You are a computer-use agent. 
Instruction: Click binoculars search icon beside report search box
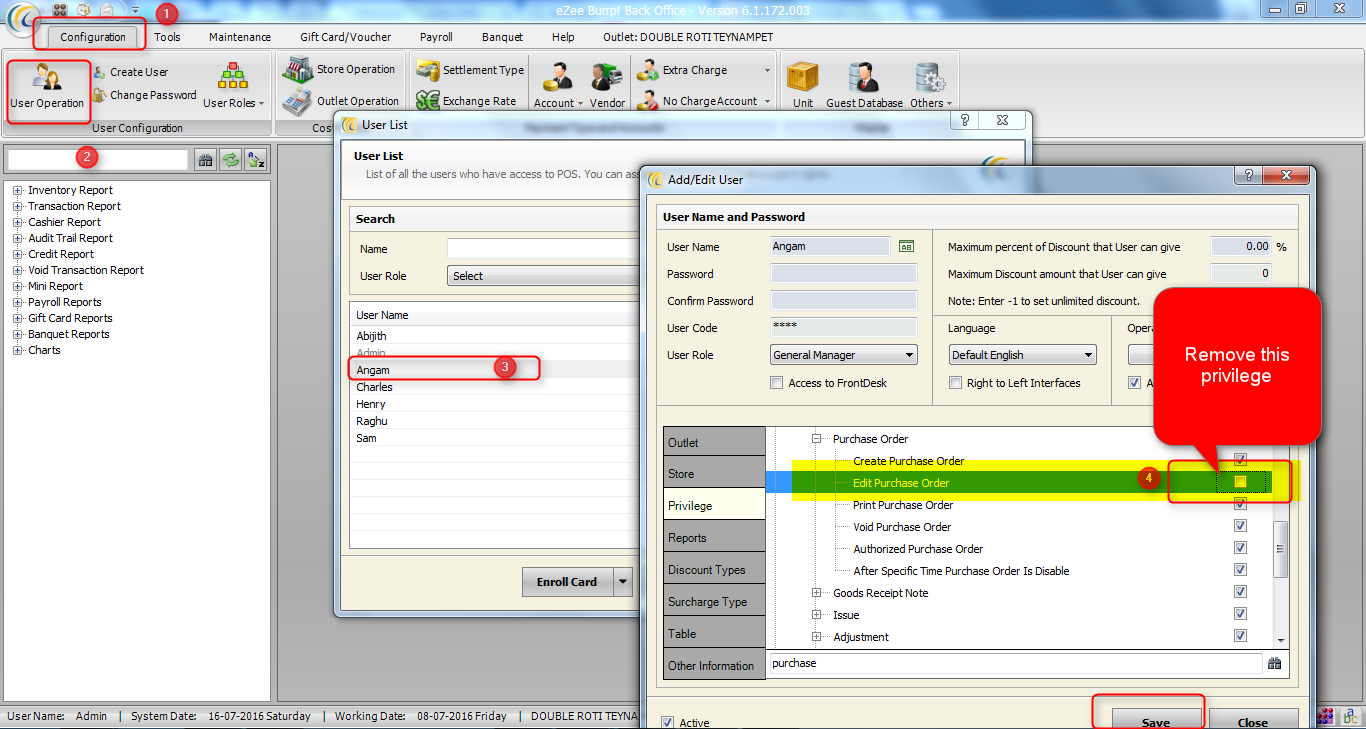[205, 160]
